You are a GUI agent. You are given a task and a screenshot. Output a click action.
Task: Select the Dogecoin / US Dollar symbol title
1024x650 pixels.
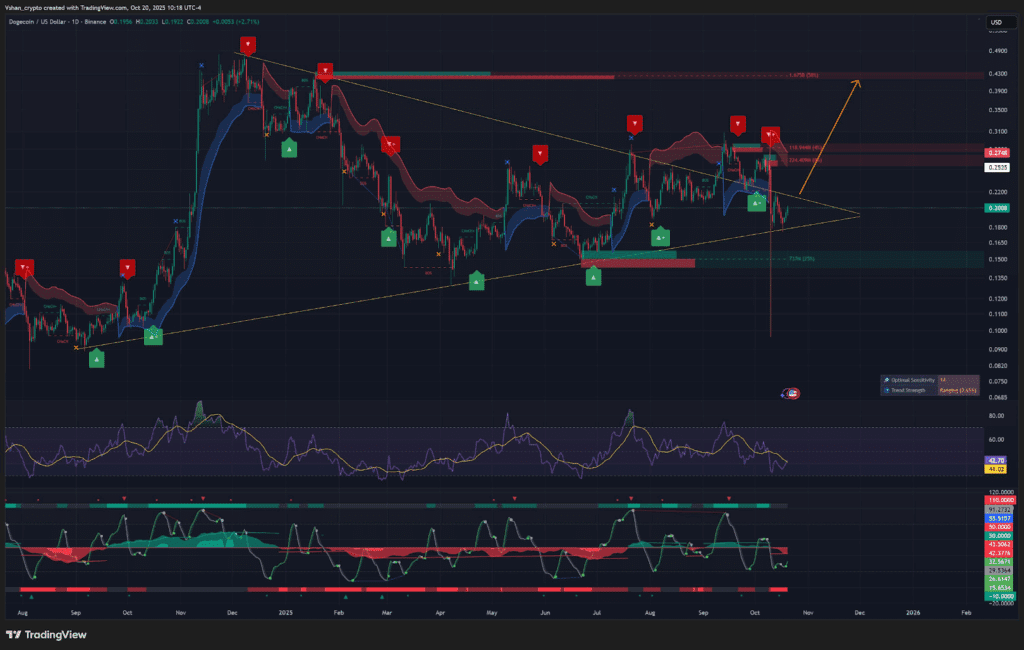(37, 22)
